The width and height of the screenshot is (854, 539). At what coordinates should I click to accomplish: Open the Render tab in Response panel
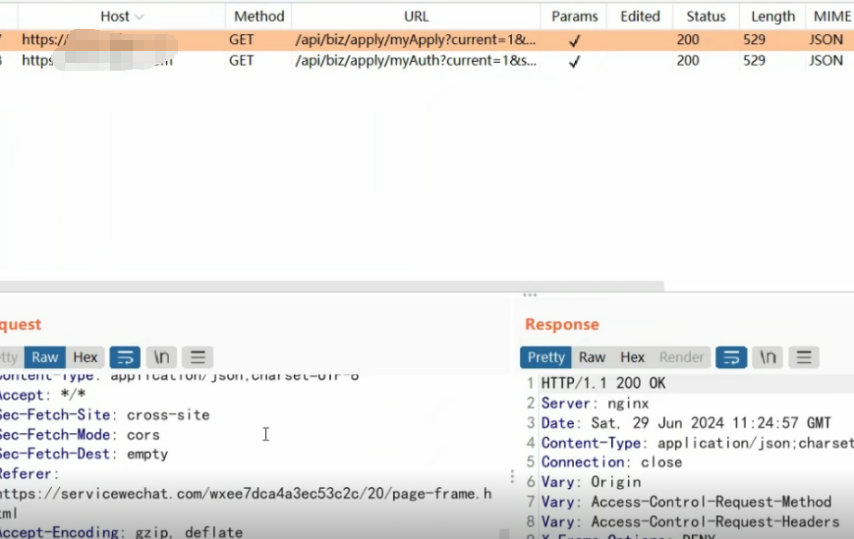681,357
